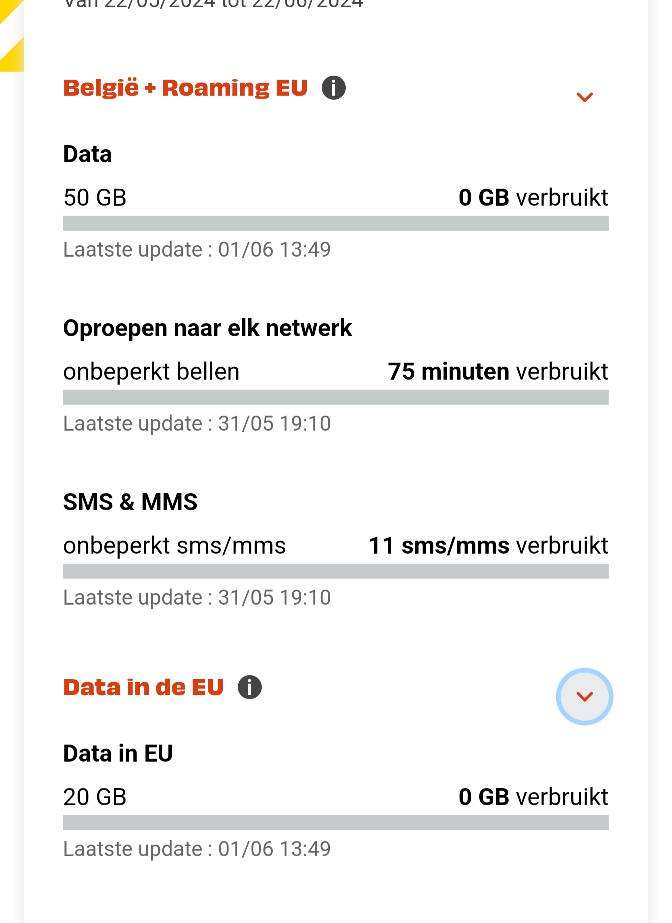
Task: Open the info icon next to Data in de EU
Action: pos(250,687)
